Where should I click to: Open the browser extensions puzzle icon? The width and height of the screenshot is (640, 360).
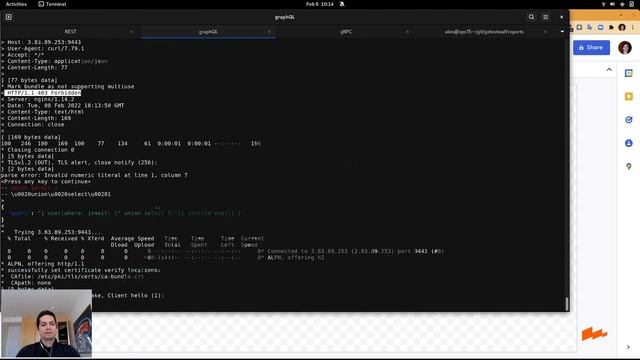click(611, 27)
